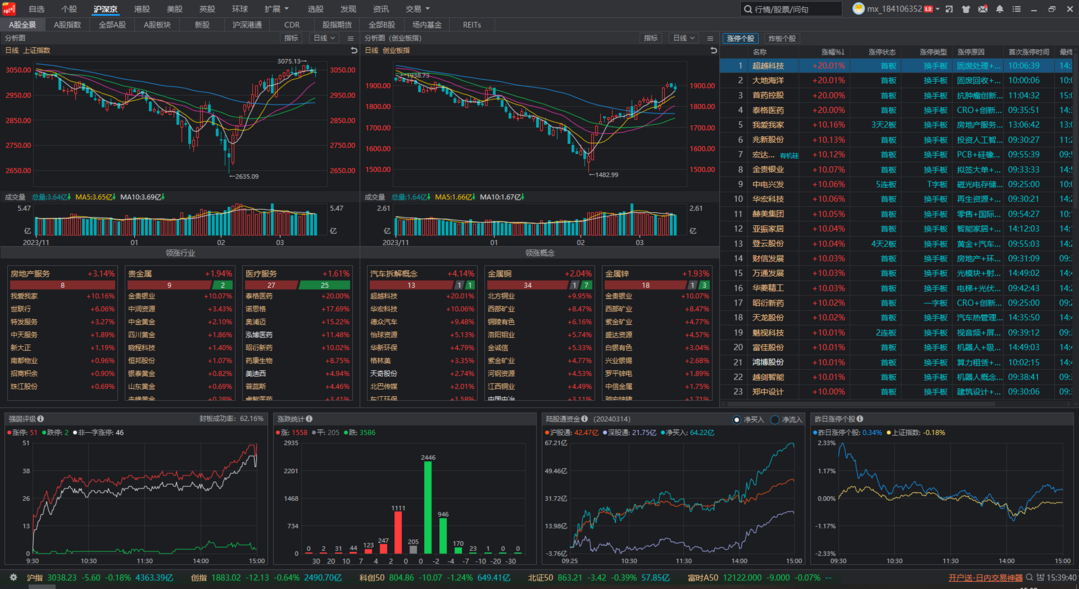Open the mail messages icon
Image resolution: width=1079 pixels, height=589 pixels.
click(x=983, y=9)
